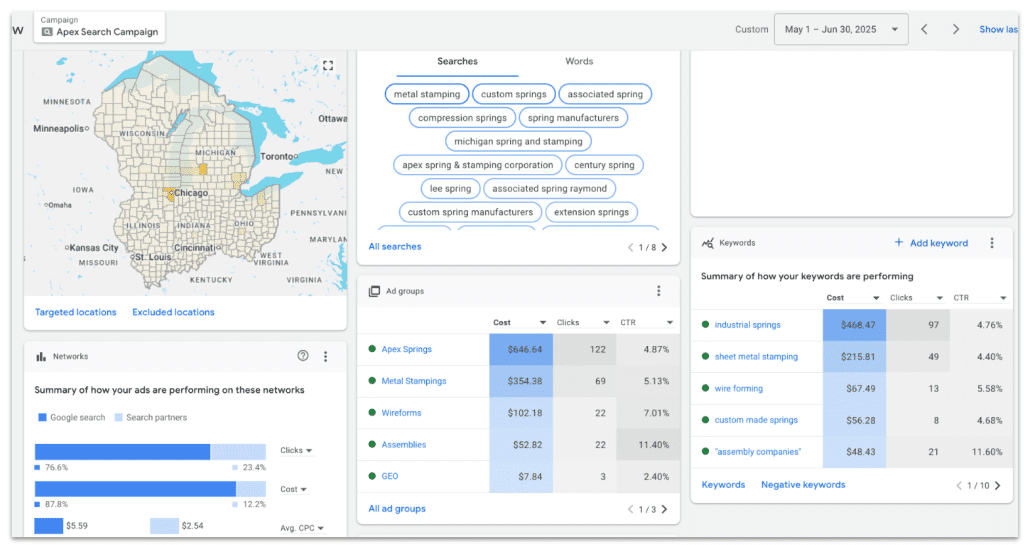Open the Ad groups card three-dot menu
Image resolution: width=1024 pixels, height=545 pixels.
[659, 291]
